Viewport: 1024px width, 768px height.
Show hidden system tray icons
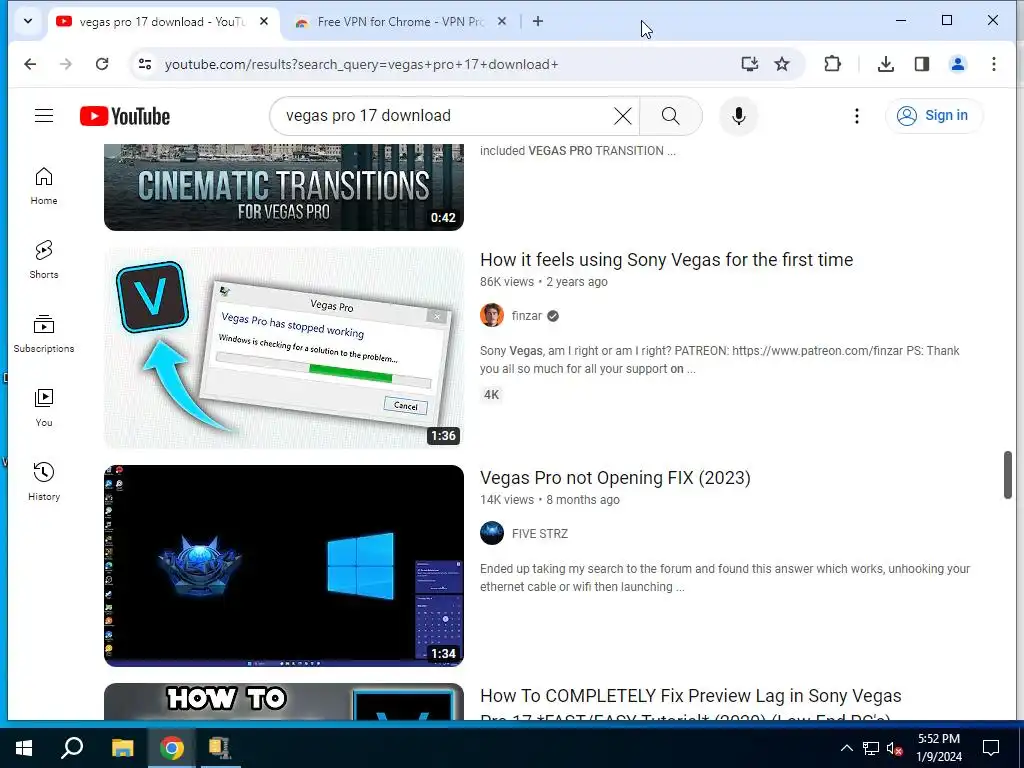(846, 748)
